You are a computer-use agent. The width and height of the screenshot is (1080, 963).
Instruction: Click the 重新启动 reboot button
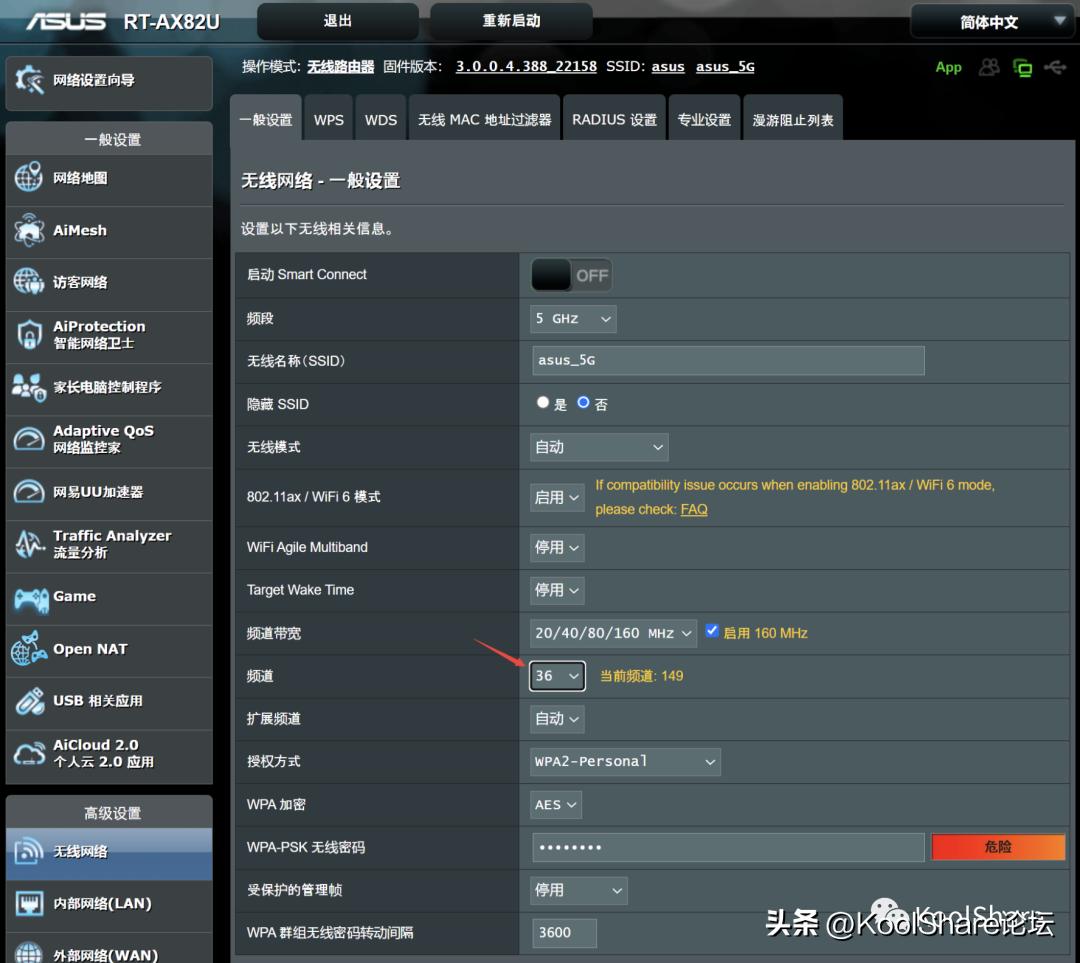click(510, 20)
